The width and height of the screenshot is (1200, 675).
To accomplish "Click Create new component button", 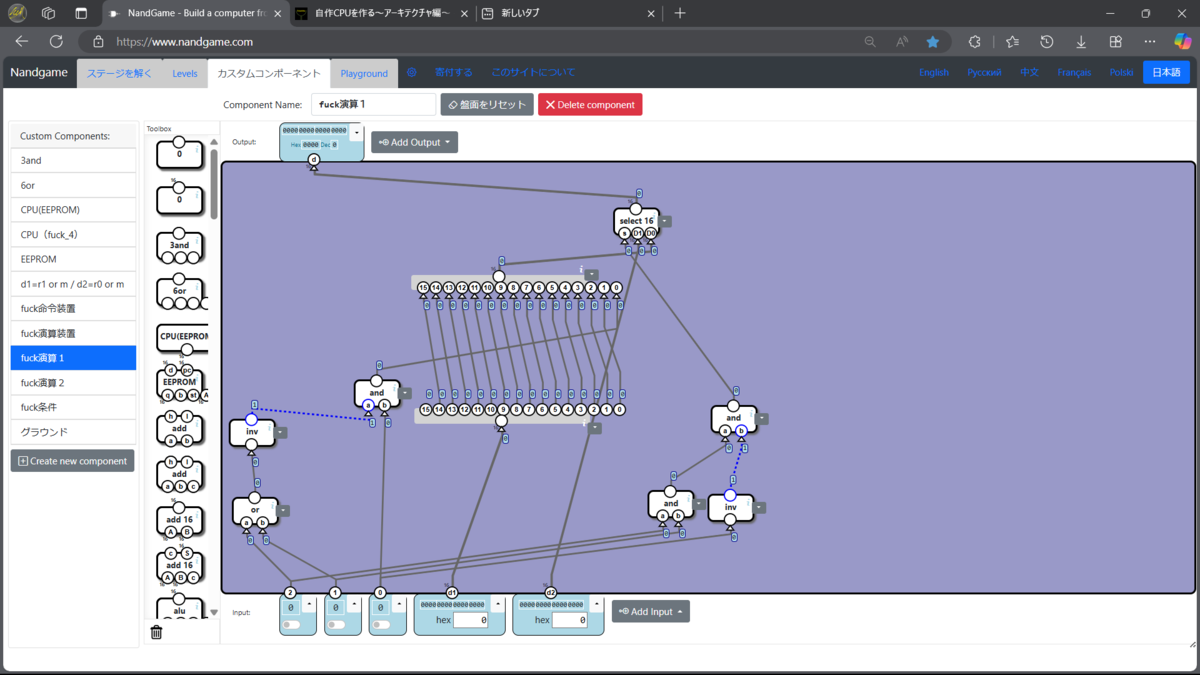I will (x=72, y=461).
